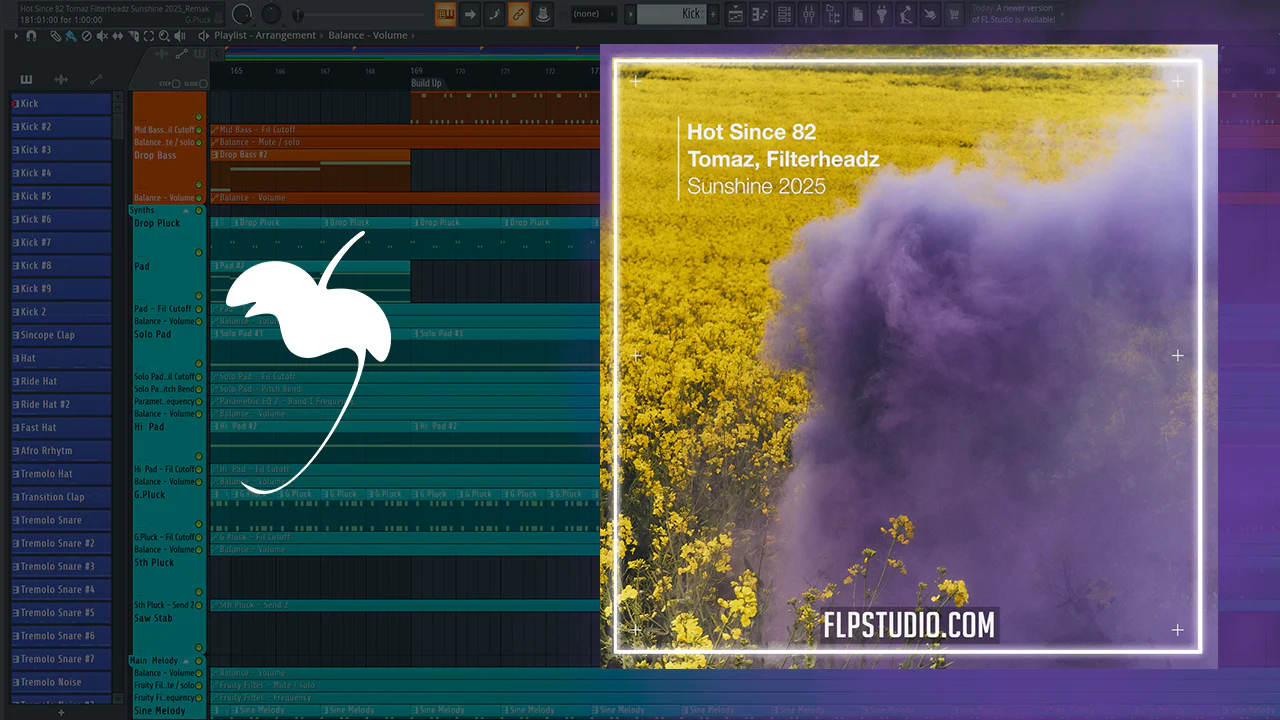This screenshot has width=1280, height=720.
Task: Toggle typing keyboard to piano icon
Action: pyautogui.click(x=445, y=14)
